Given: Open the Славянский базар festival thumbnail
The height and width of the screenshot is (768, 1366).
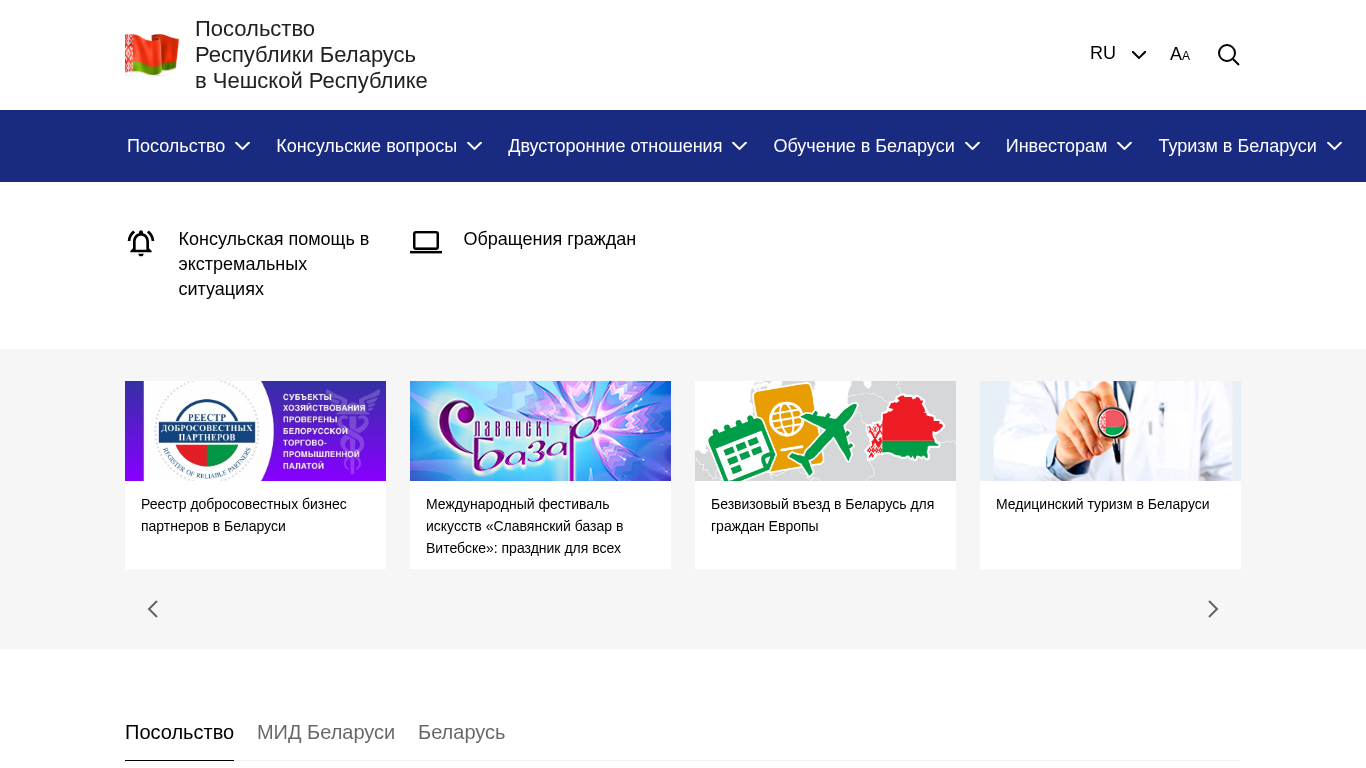Looking at the screenshot, I should click(x=540, y=431).
